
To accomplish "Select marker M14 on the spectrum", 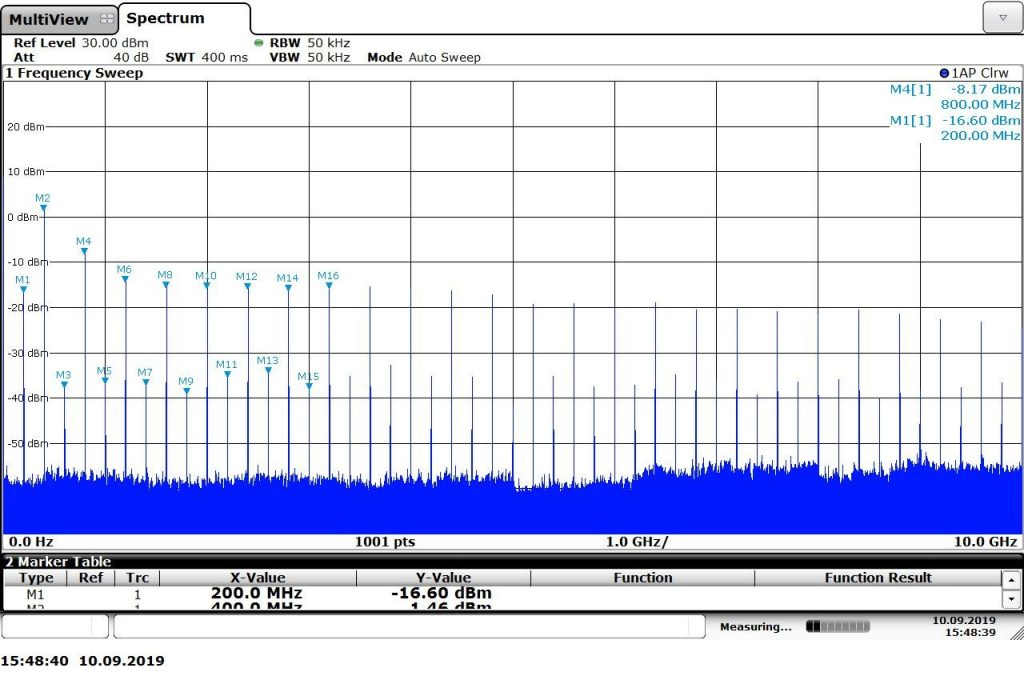I will (288, 287).
